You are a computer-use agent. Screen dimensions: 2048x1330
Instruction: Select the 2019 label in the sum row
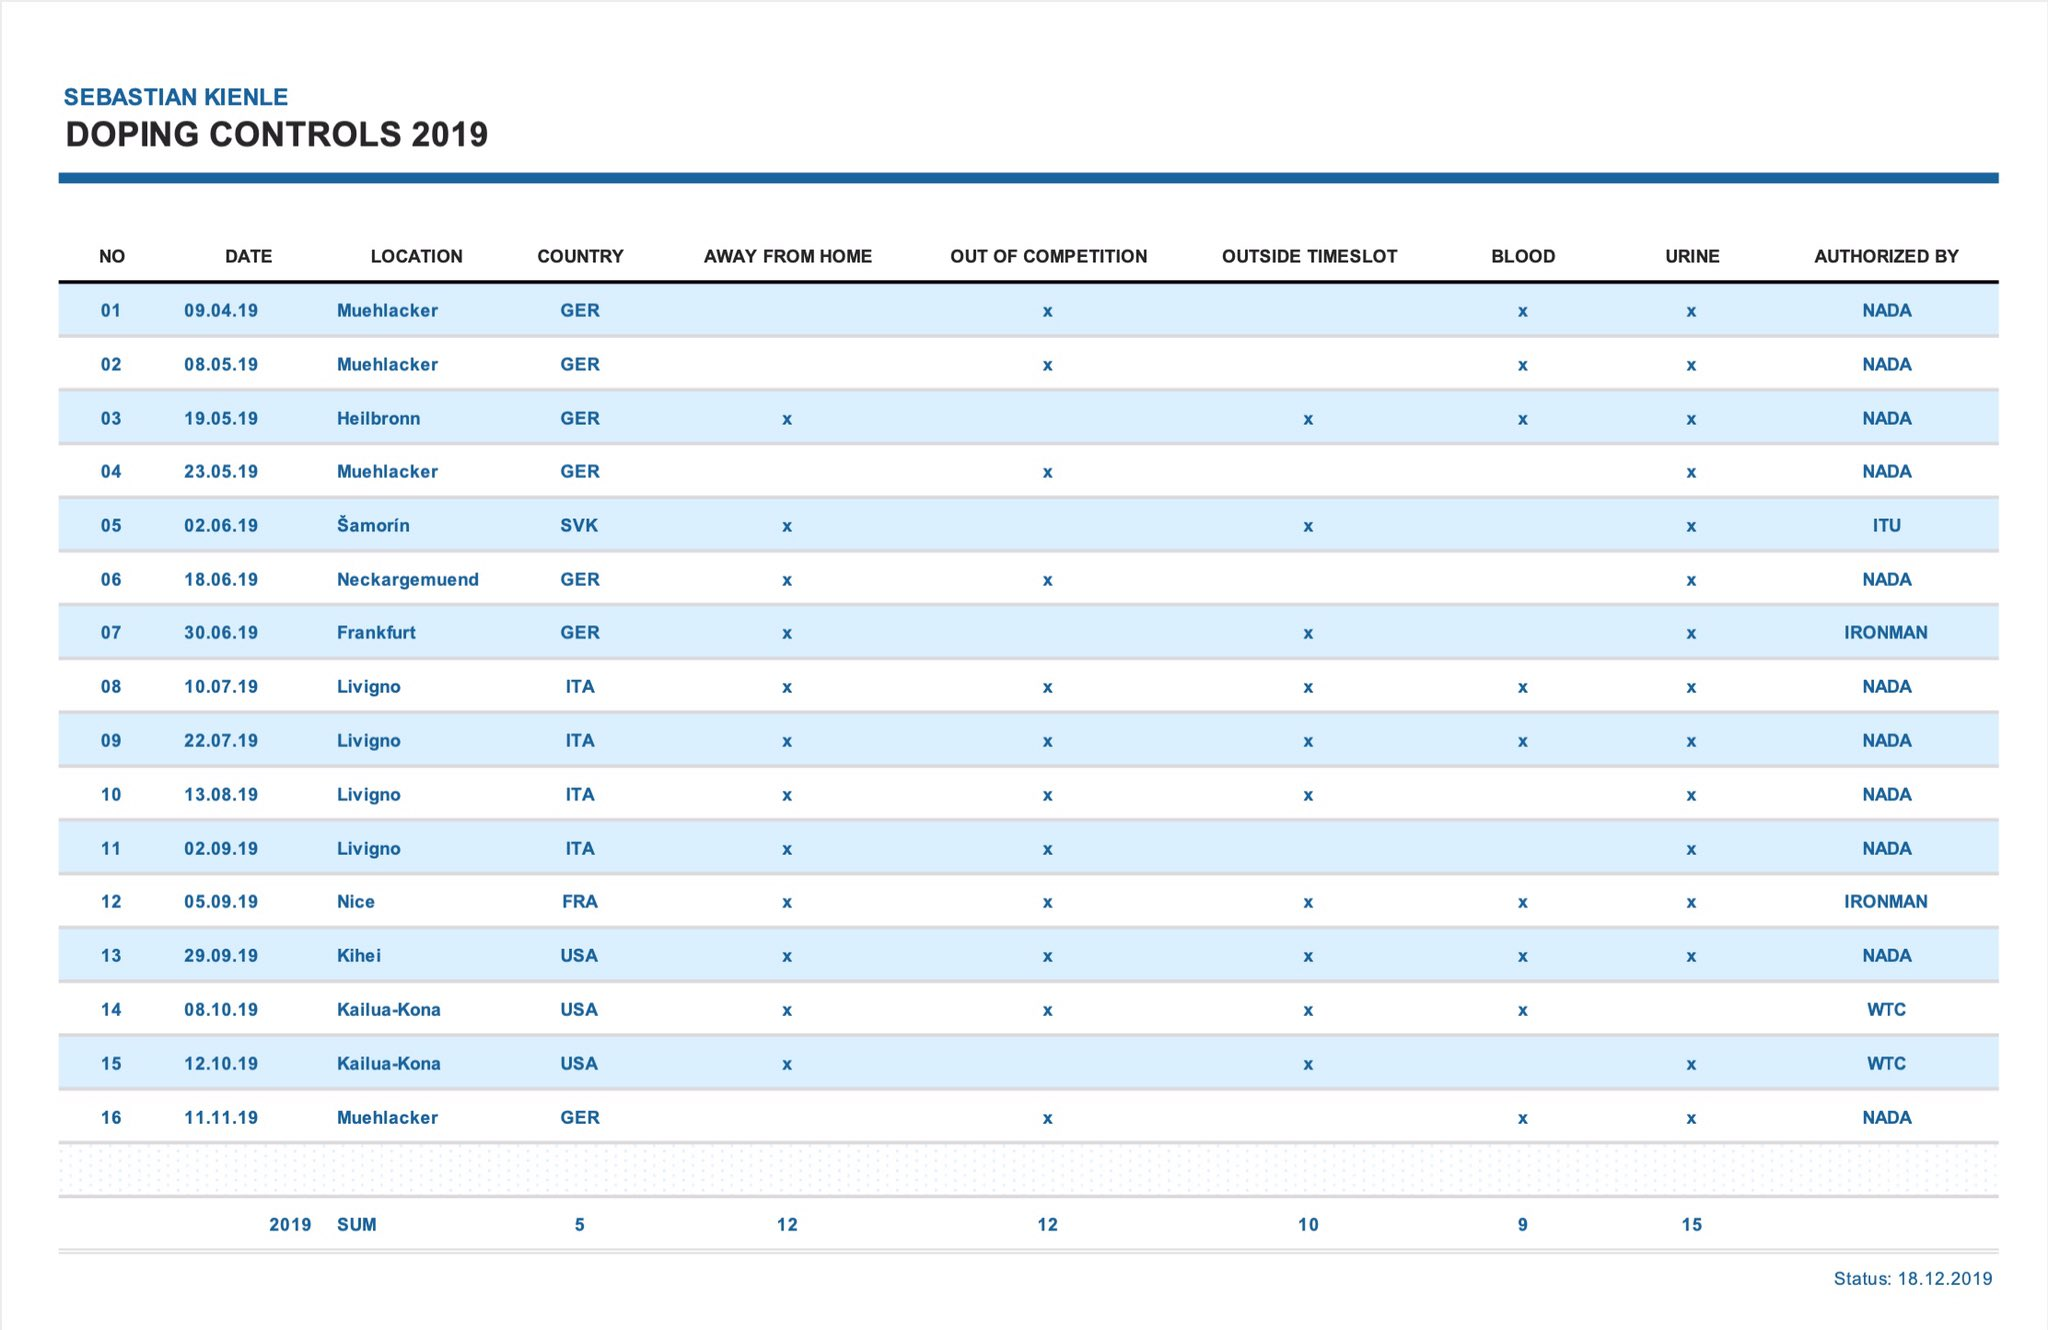pyautogui.click(x=290, y=1224)
